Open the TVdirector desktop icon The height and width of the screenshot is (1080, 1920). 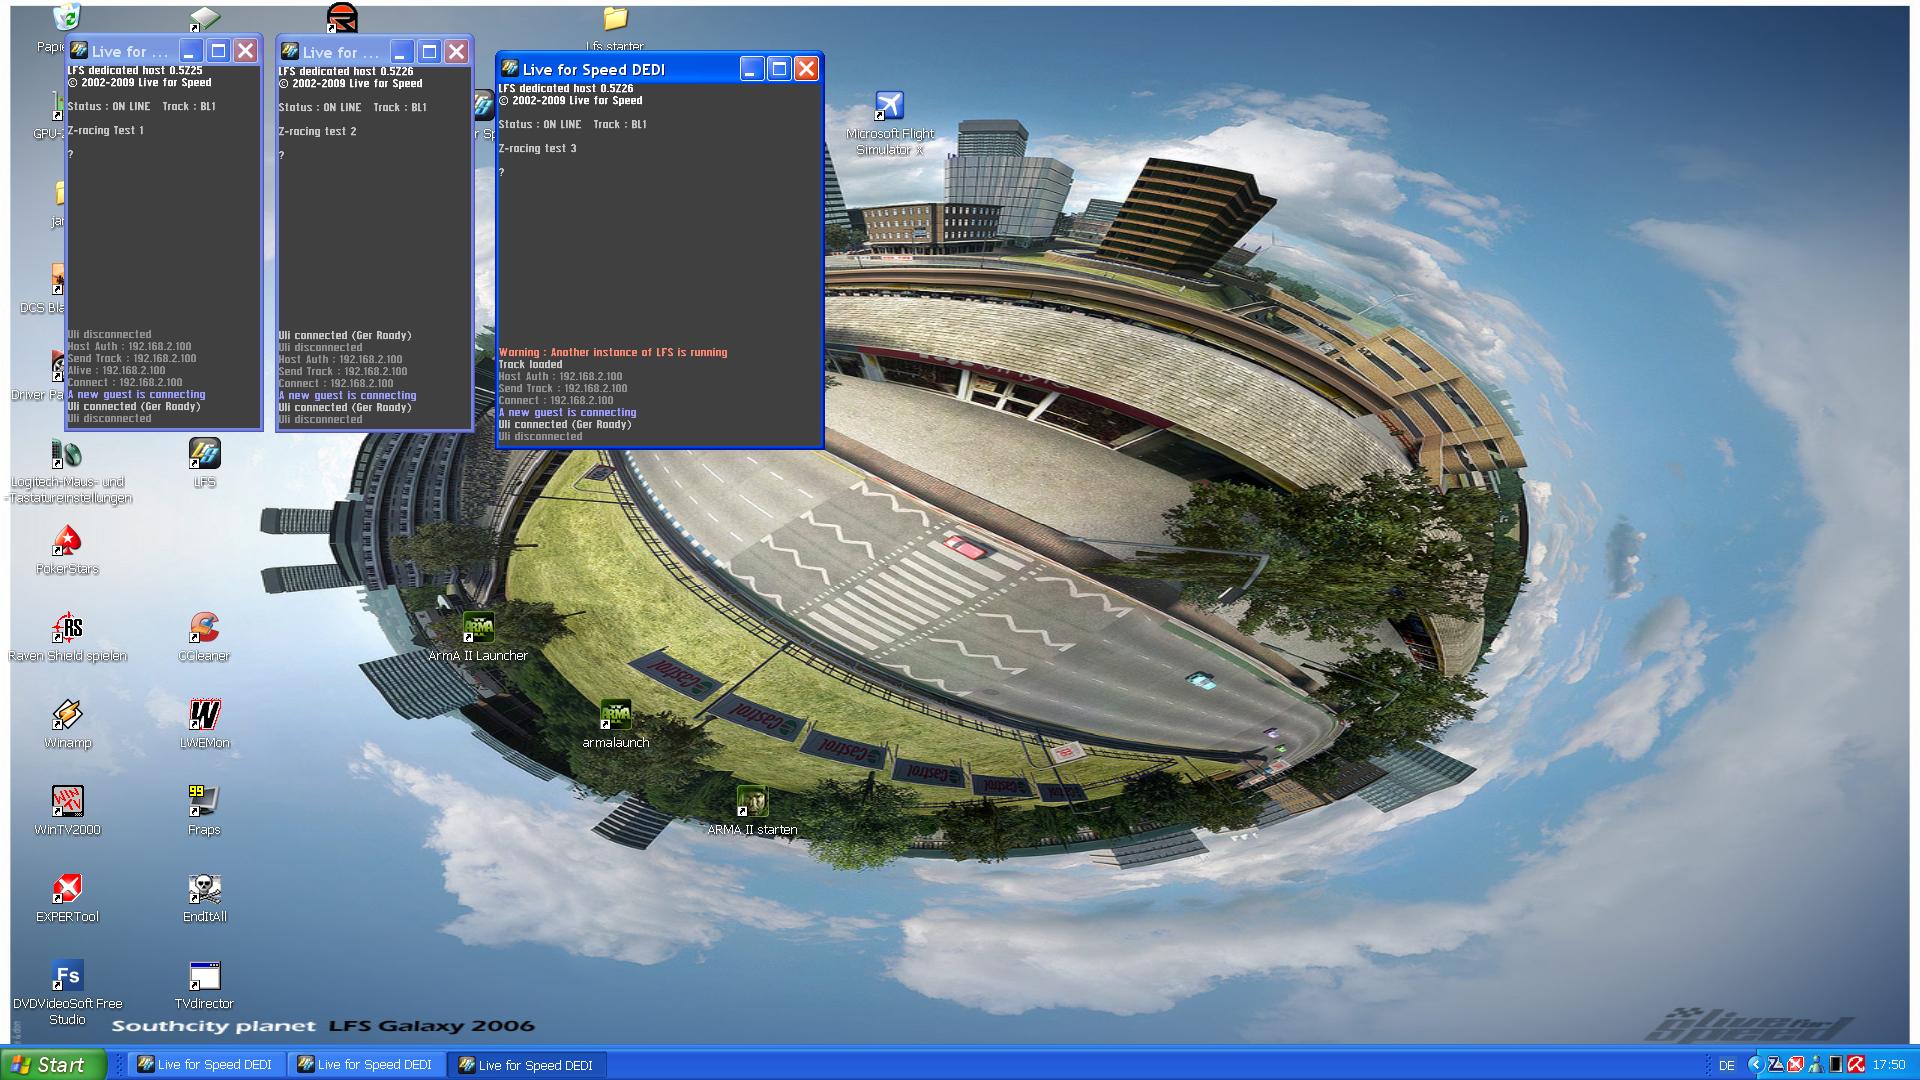(x=204, y=976)
